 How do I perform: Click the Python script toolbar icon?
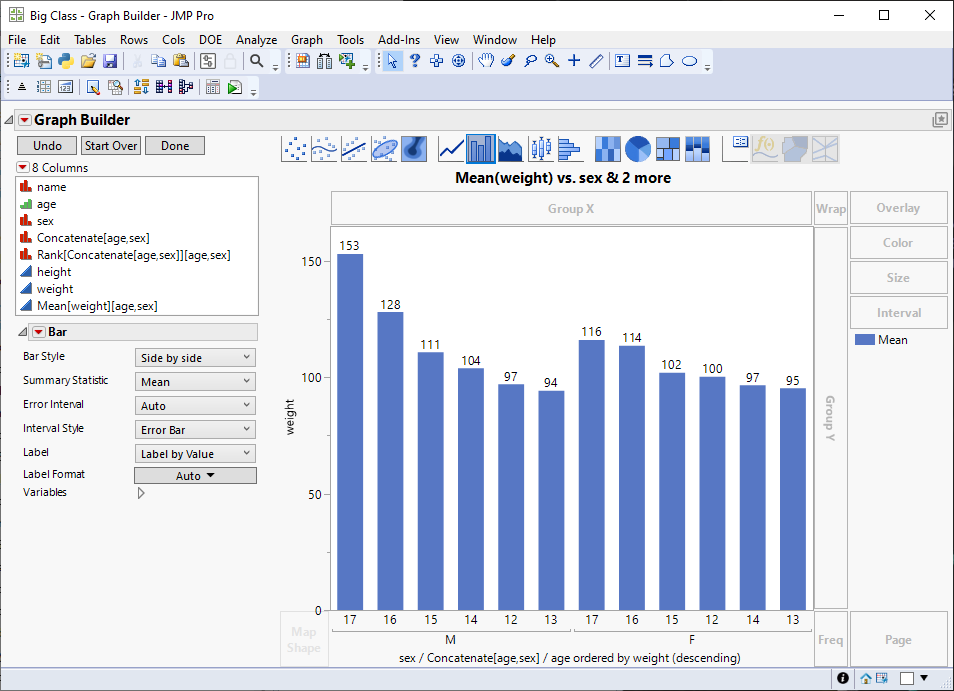66,61
